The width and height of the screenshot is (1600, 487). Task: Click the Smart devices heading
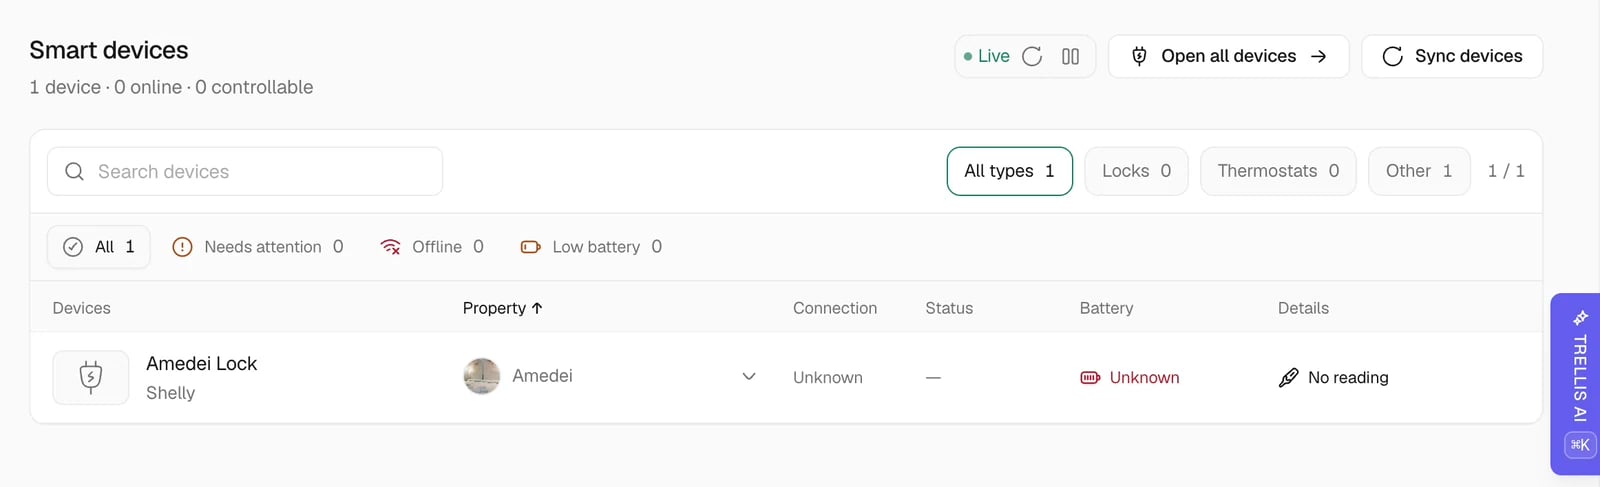point(109,50)
